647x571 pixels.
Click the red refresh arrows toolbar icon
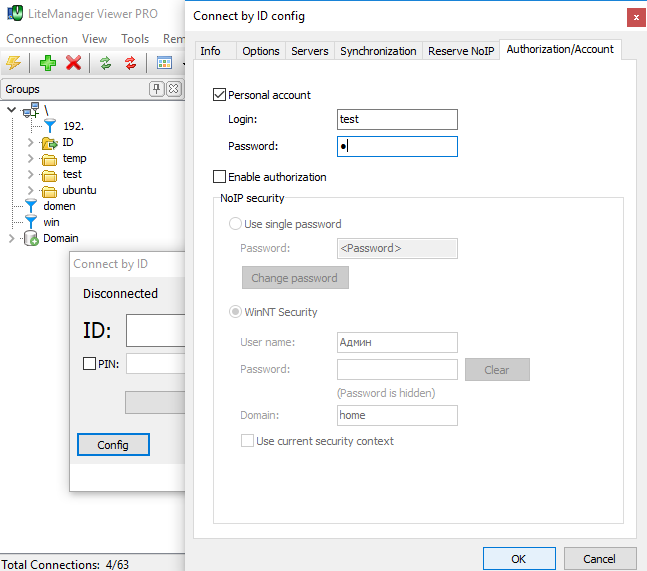[130, 63]
